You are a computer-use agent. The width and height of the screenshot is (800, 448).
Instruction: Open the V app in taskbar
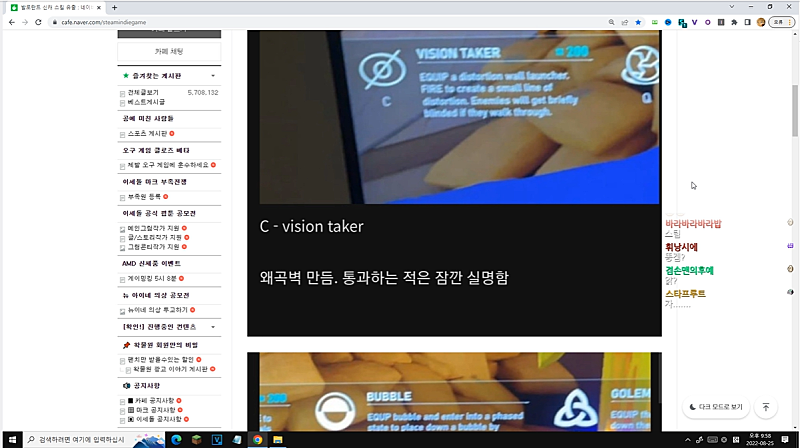(217, 439)
